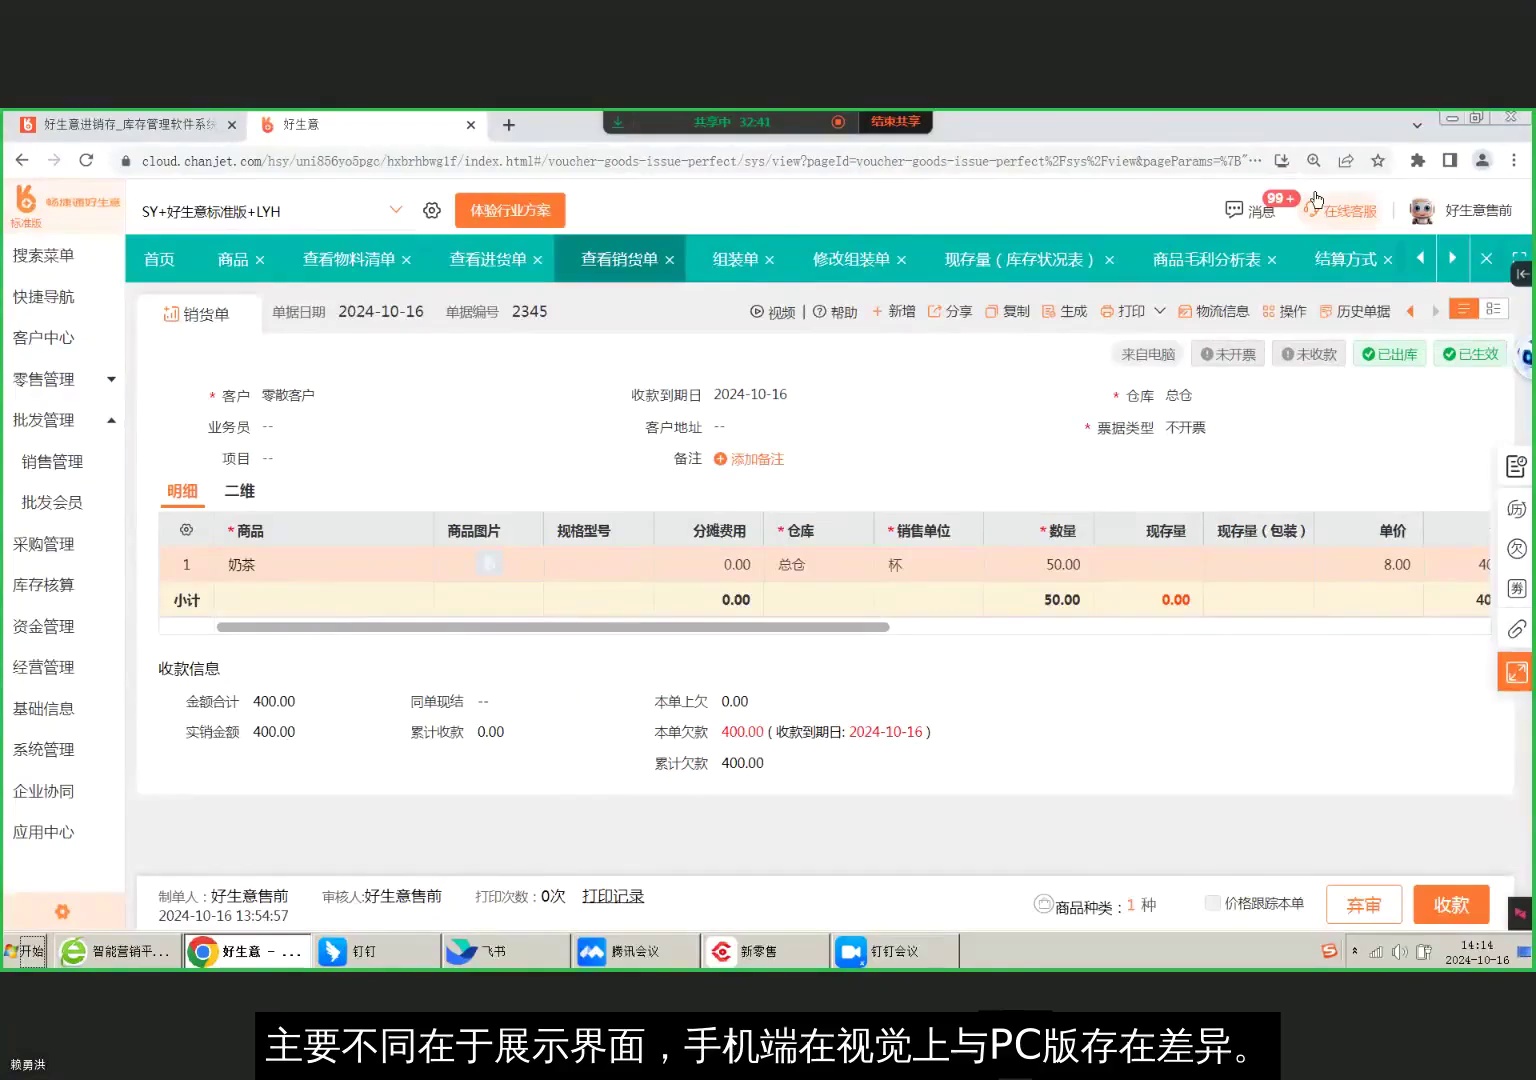Image resolution: width=1536 pixels, height=1080 pixels.
Task: Switch to the 组装单 tab
Action: point(736,259)
